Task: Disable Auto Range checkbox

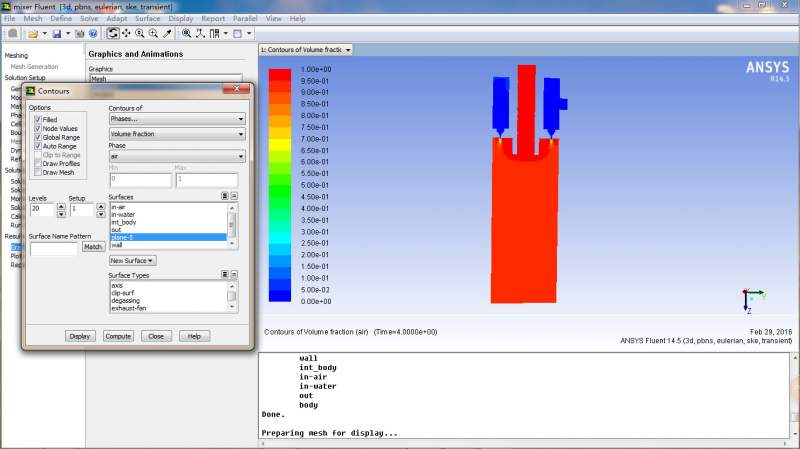Action: pyautogui.click(x=38, y=146)
